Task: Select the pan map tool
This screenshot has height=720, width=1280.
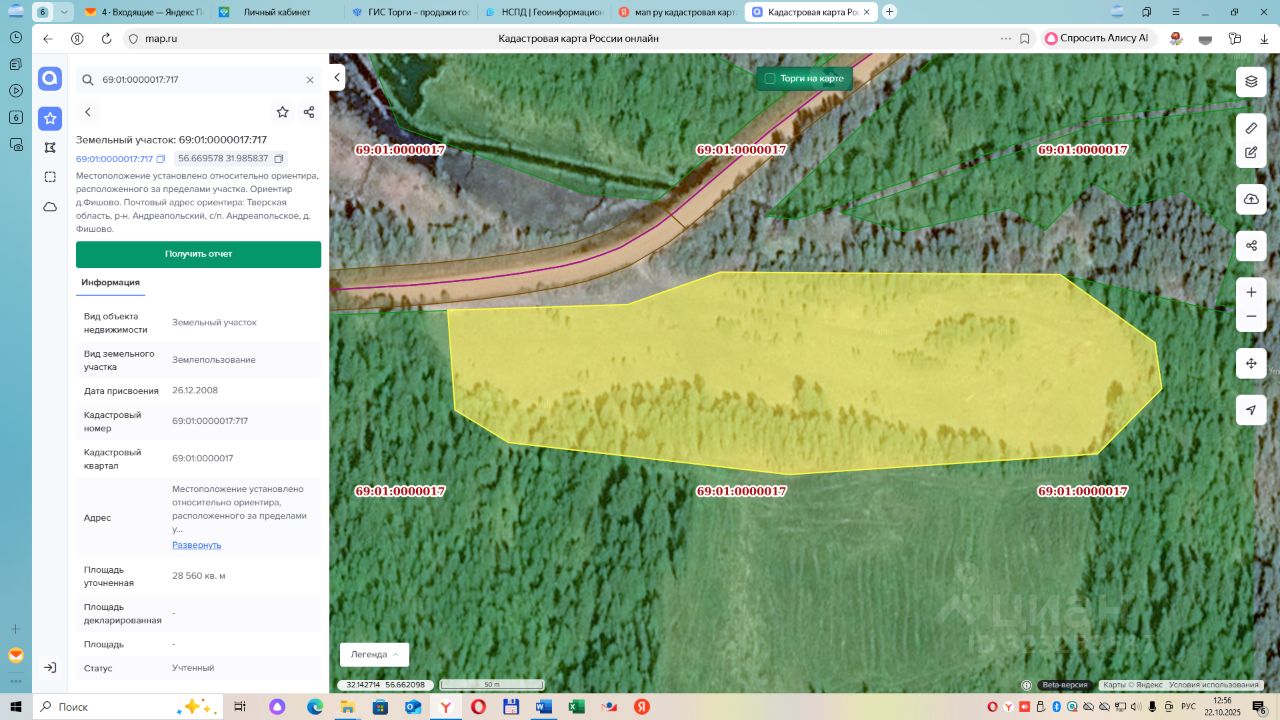Action: pyautogui.click(x=1251, y=363)
